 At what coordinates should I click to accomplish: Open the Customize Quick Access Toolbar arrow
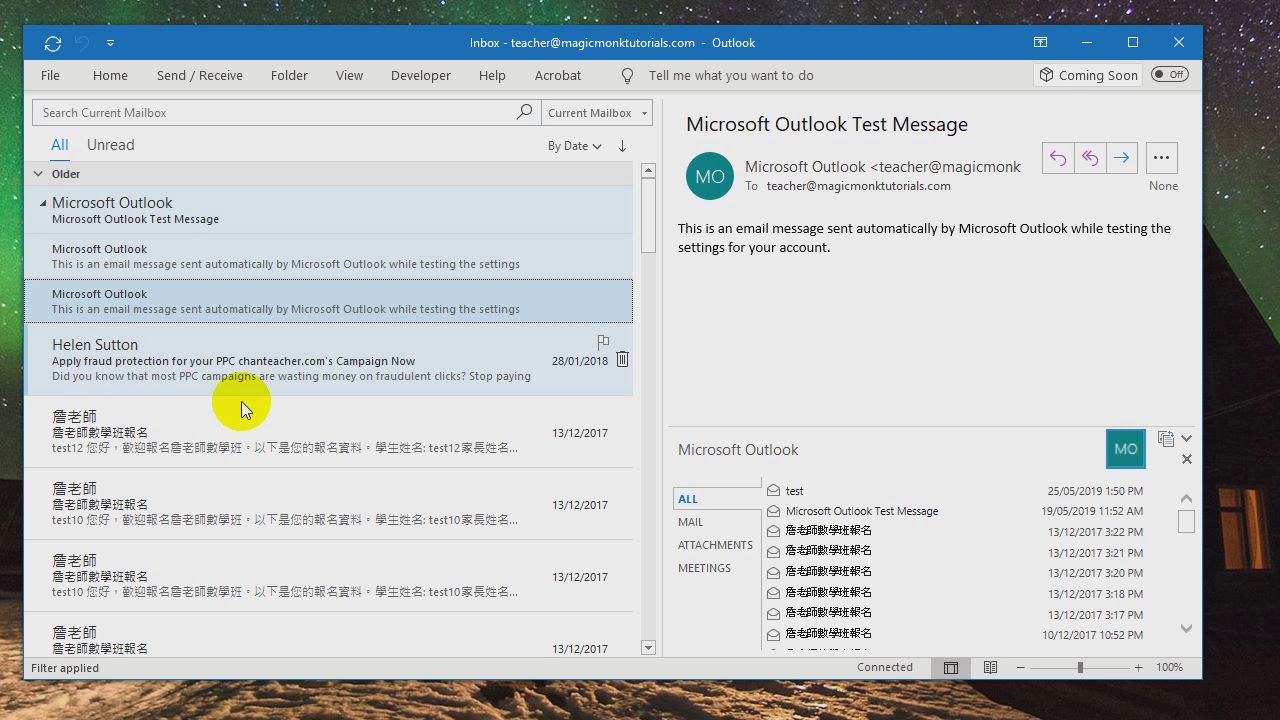tap(110, 43)
